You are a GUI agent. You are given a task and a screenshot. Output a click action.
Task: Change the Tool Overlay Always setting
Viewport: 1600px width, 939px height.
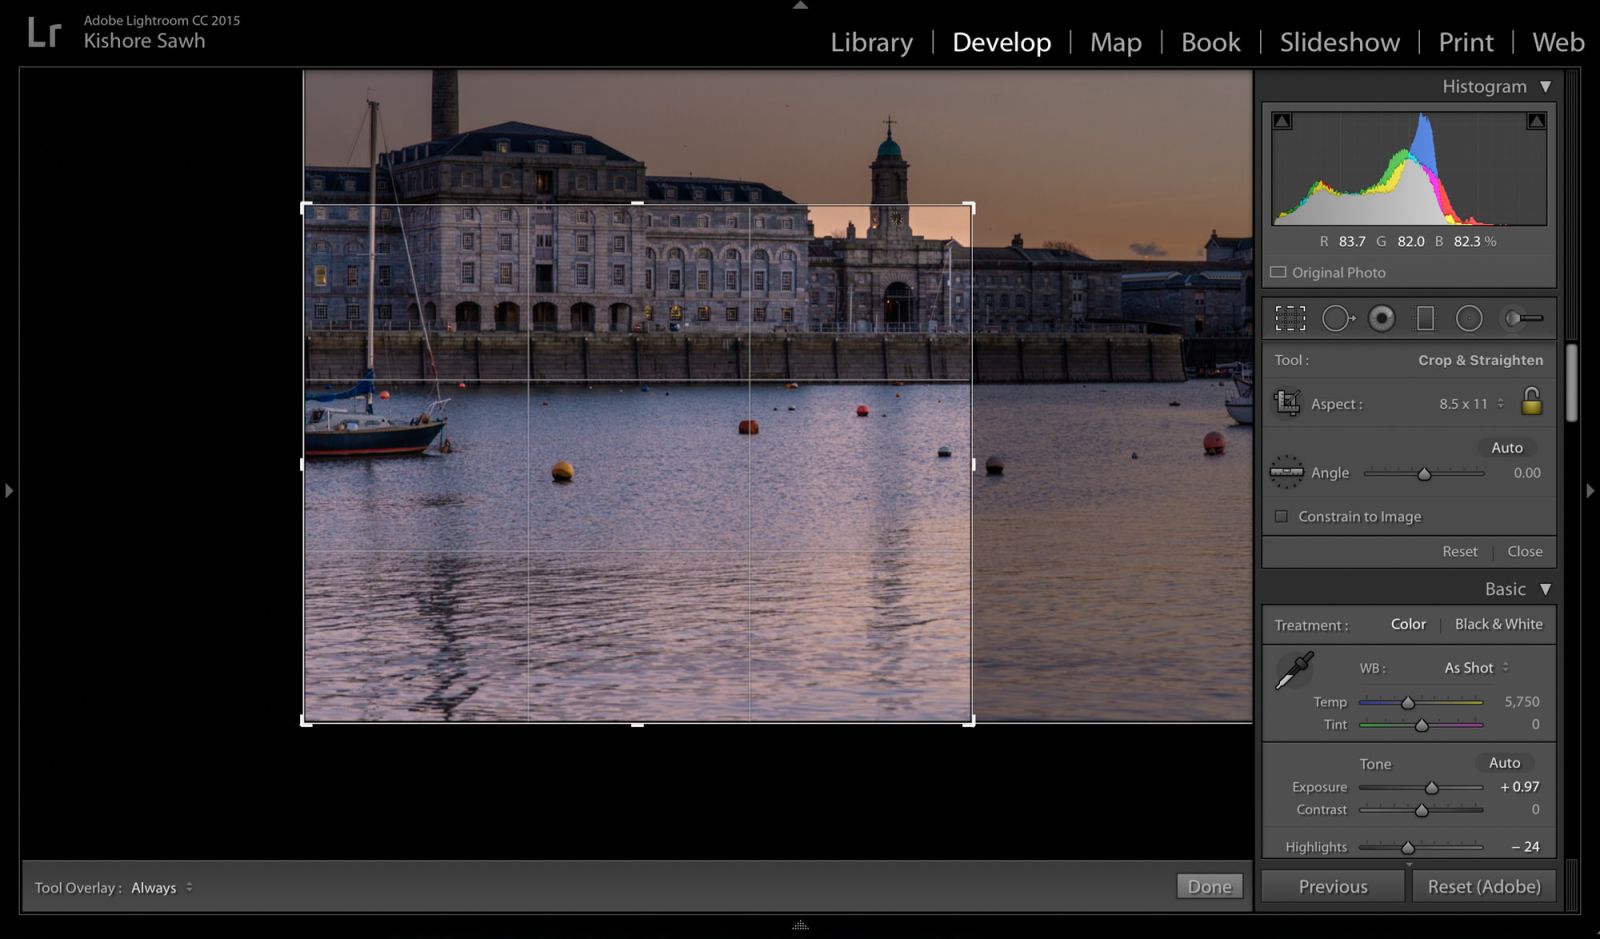coord(160,887)
